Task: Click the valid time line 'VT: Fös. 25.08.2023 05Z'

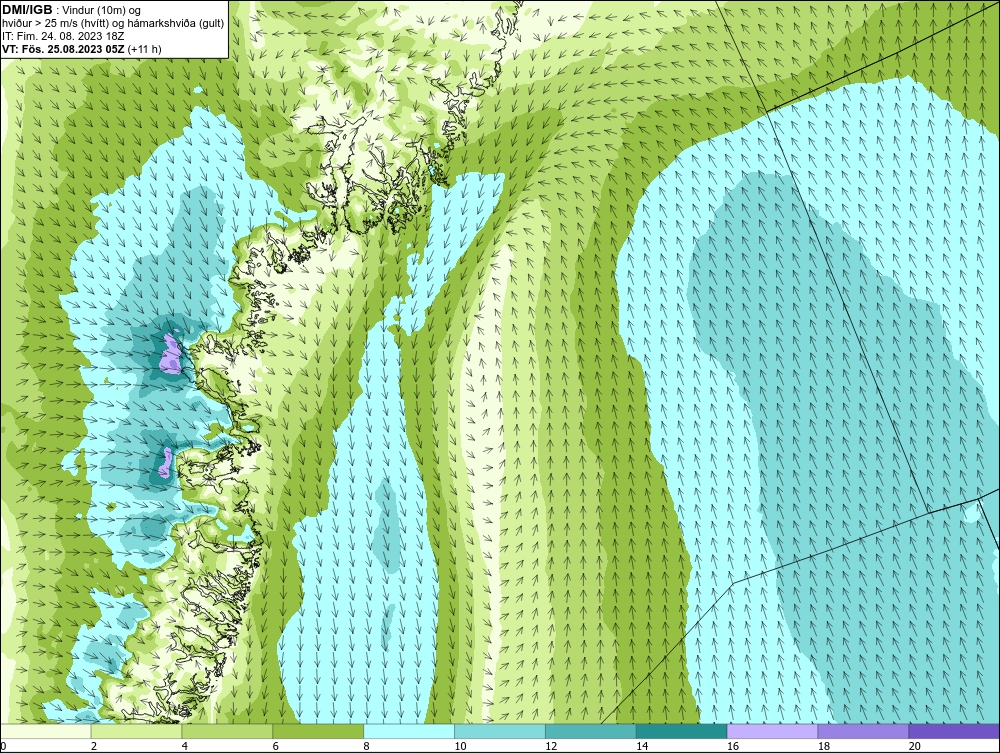Action: pyautogui.click(x=64, y=49)
